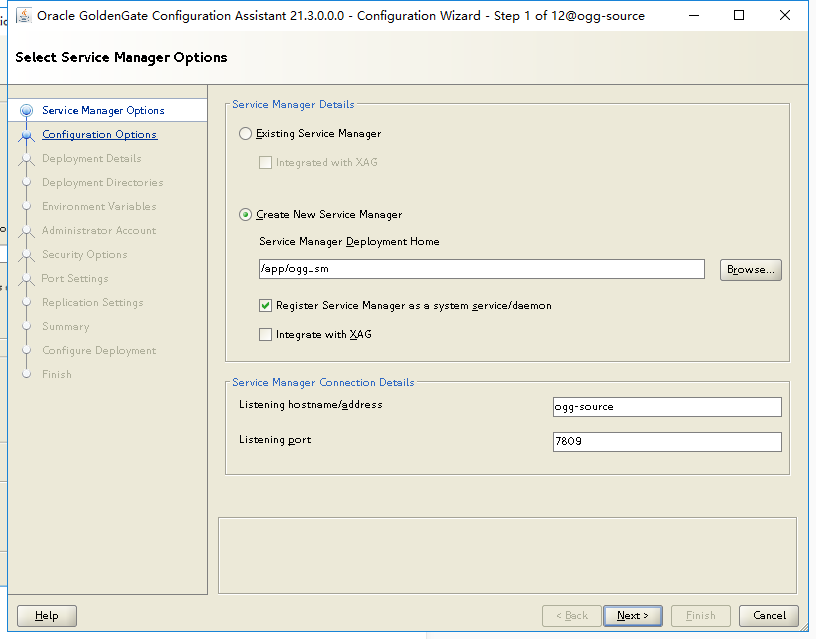This screenshot has height=639, width=816.
Task: Cancel the configuration wizard
Action: point(769,616)
